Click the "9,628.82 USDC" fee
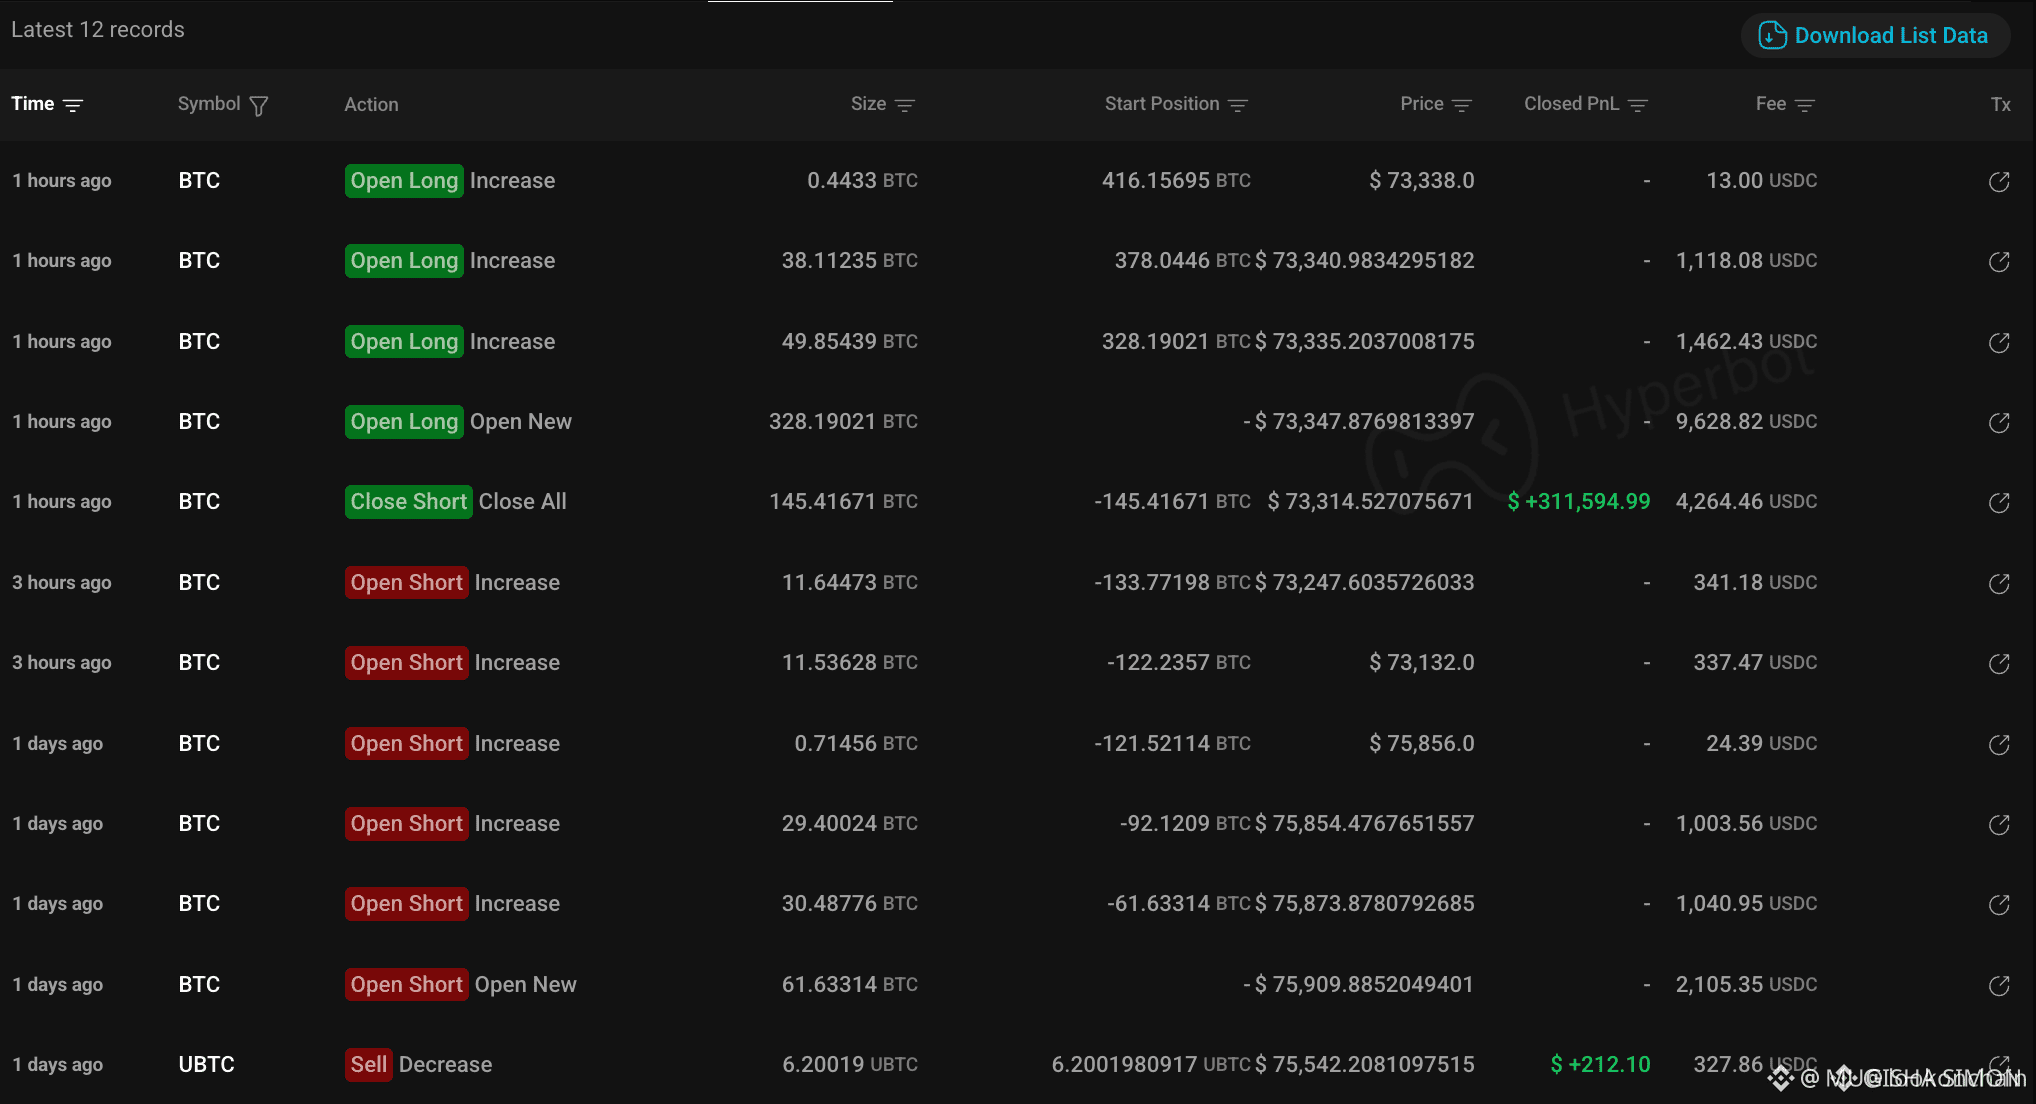The width and height of the screenshot is (2036, 1104). (x=1747, y=421)
